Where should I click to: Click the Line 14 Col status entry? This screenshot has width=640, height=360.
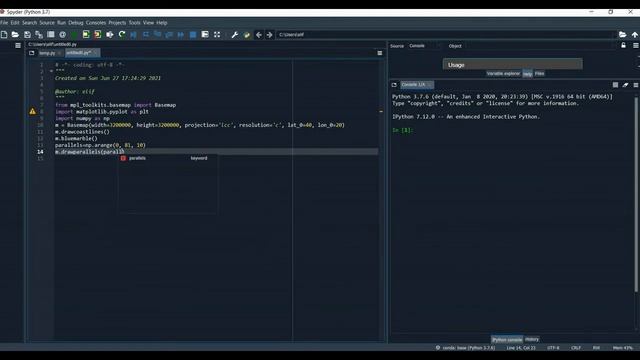pos(521,348)
